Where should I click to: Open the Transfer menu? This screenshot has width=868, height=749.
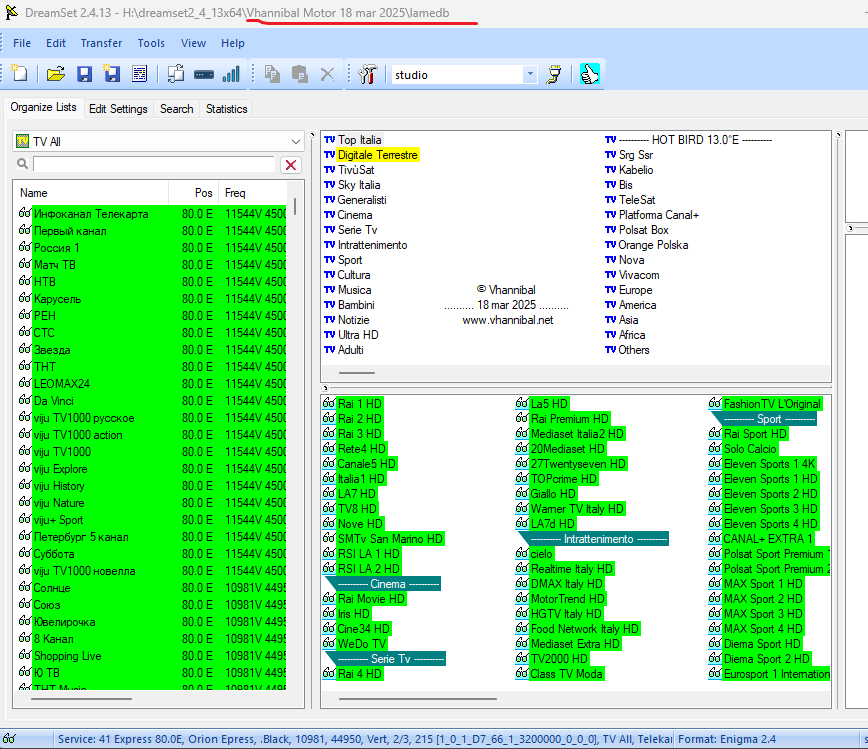(101, 43)
